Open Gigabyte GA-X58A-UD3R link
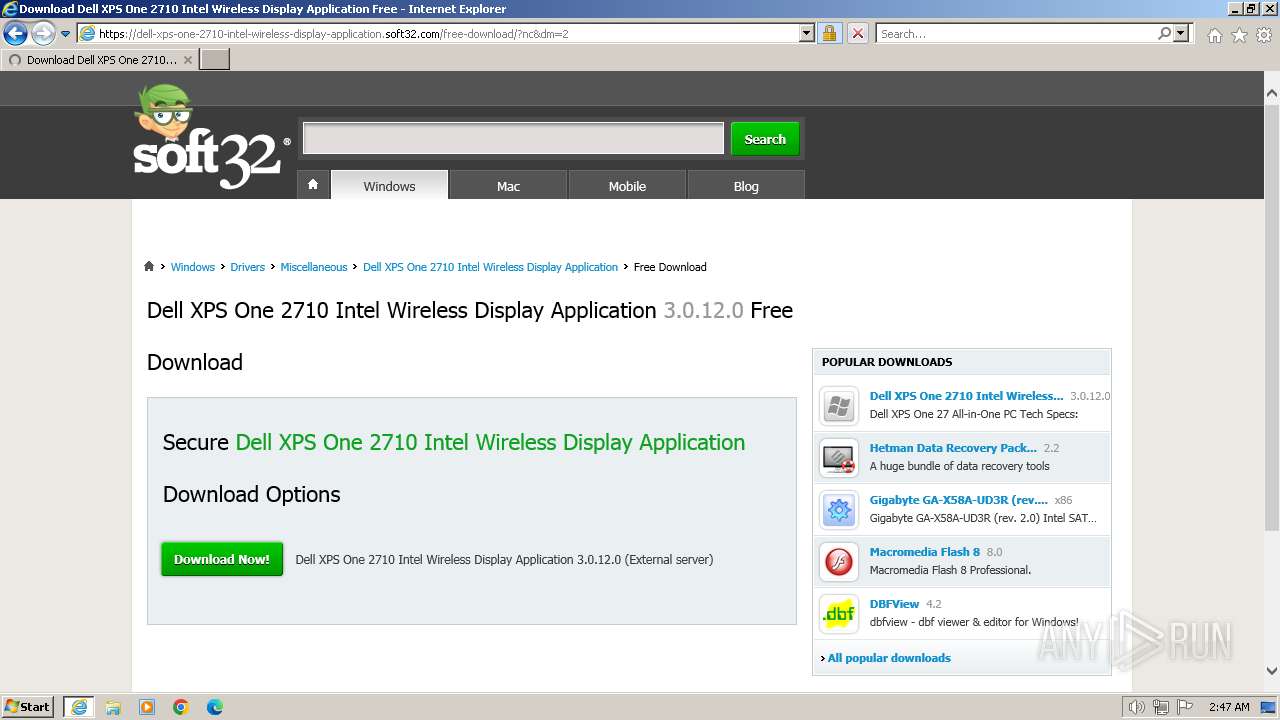 pyautogui.click(x=958, y=500)
